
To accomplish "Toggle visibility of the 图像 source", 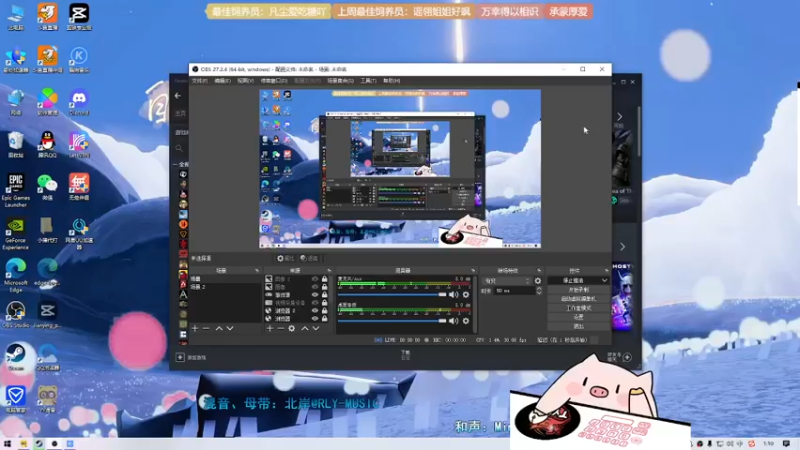I will pos(315,287).
